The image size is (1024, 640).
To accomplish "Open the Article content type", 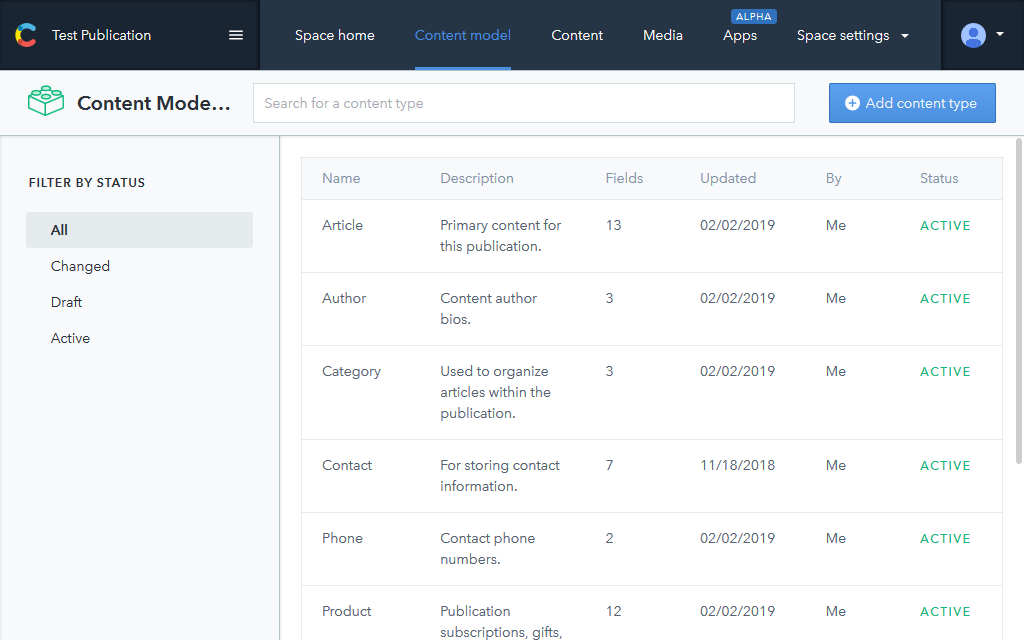I will [x=343, y=225].
